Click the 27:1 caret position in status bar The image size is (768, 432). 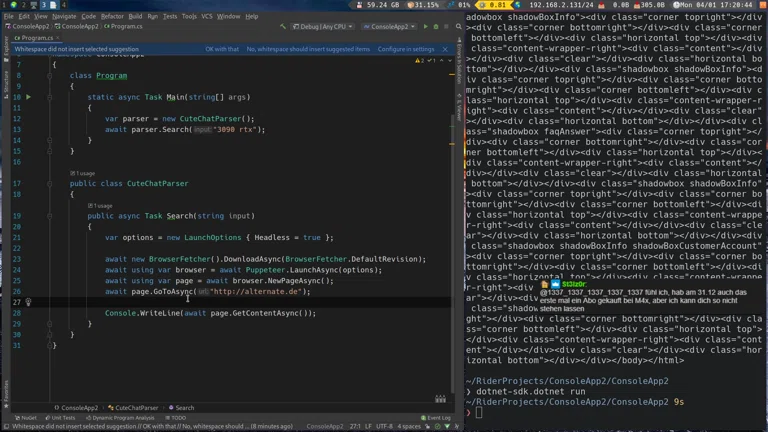355,427
